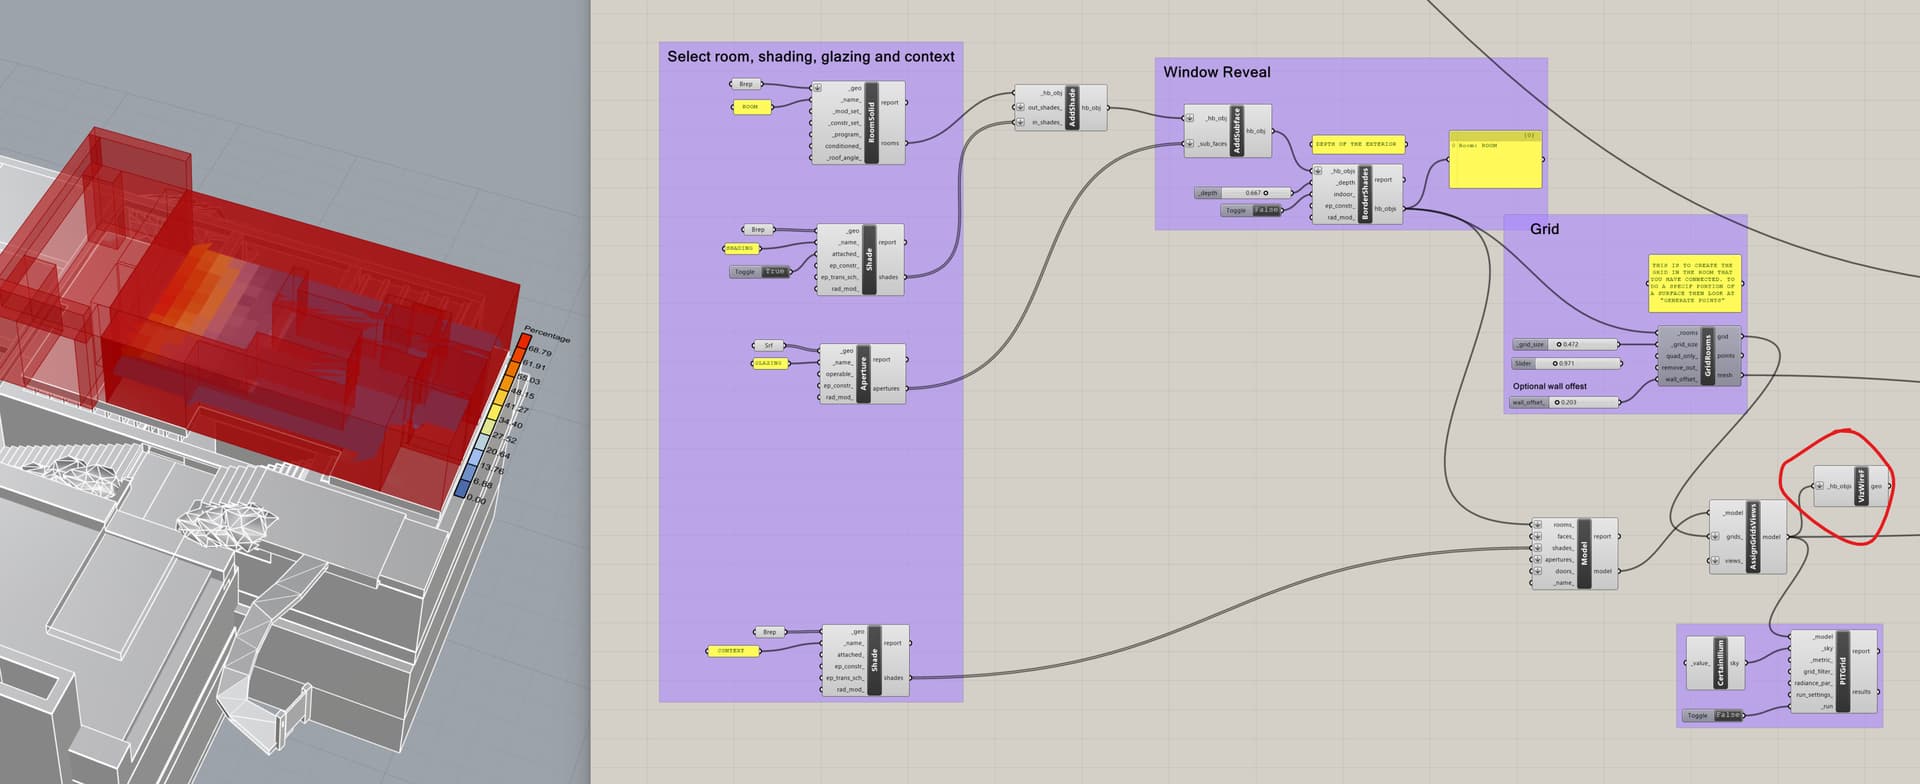Select the Brep parameter wired to SHADING Shade
This screenshot has width=1920, height=784.
[758, 230]
